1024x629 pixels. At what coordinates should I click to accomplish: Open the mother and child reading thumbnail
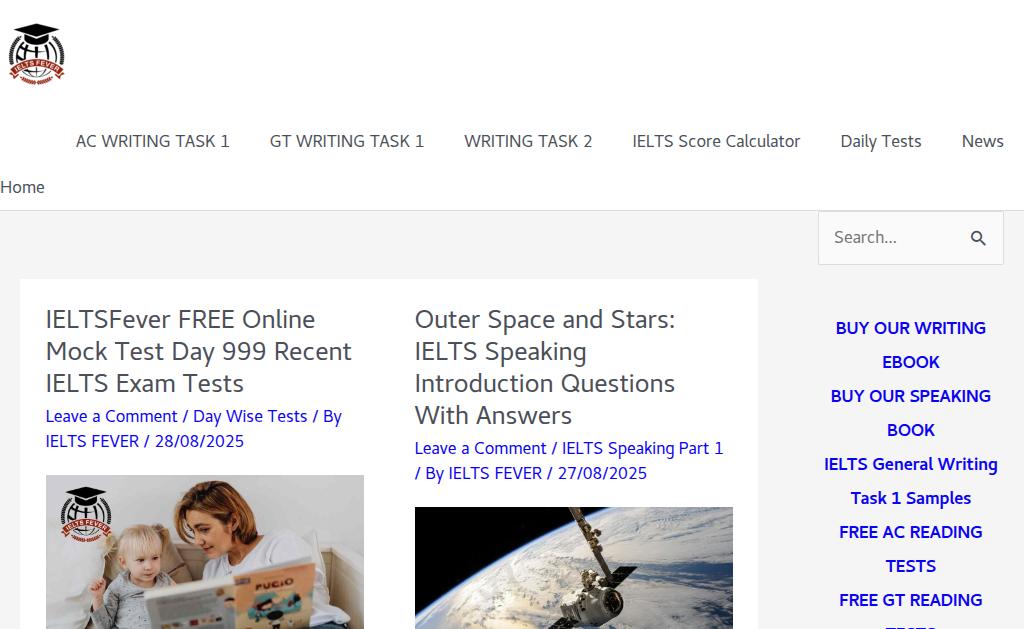click(x=204, y=552)
